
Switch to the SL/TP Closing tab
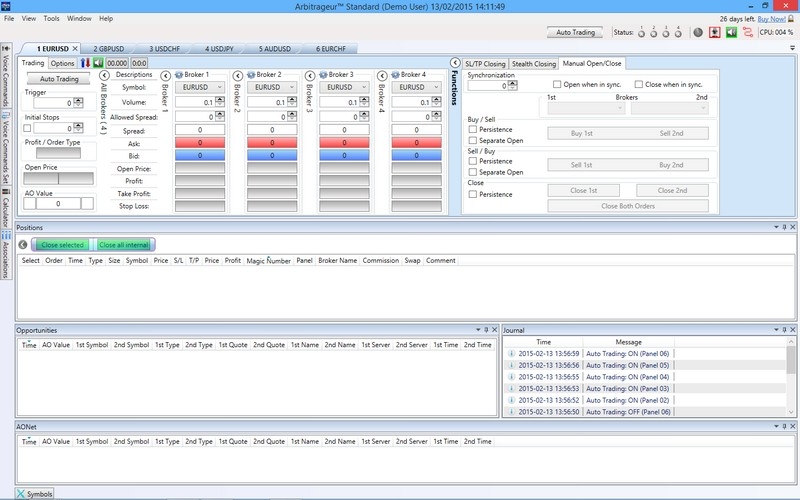click(x=485, y=64)
